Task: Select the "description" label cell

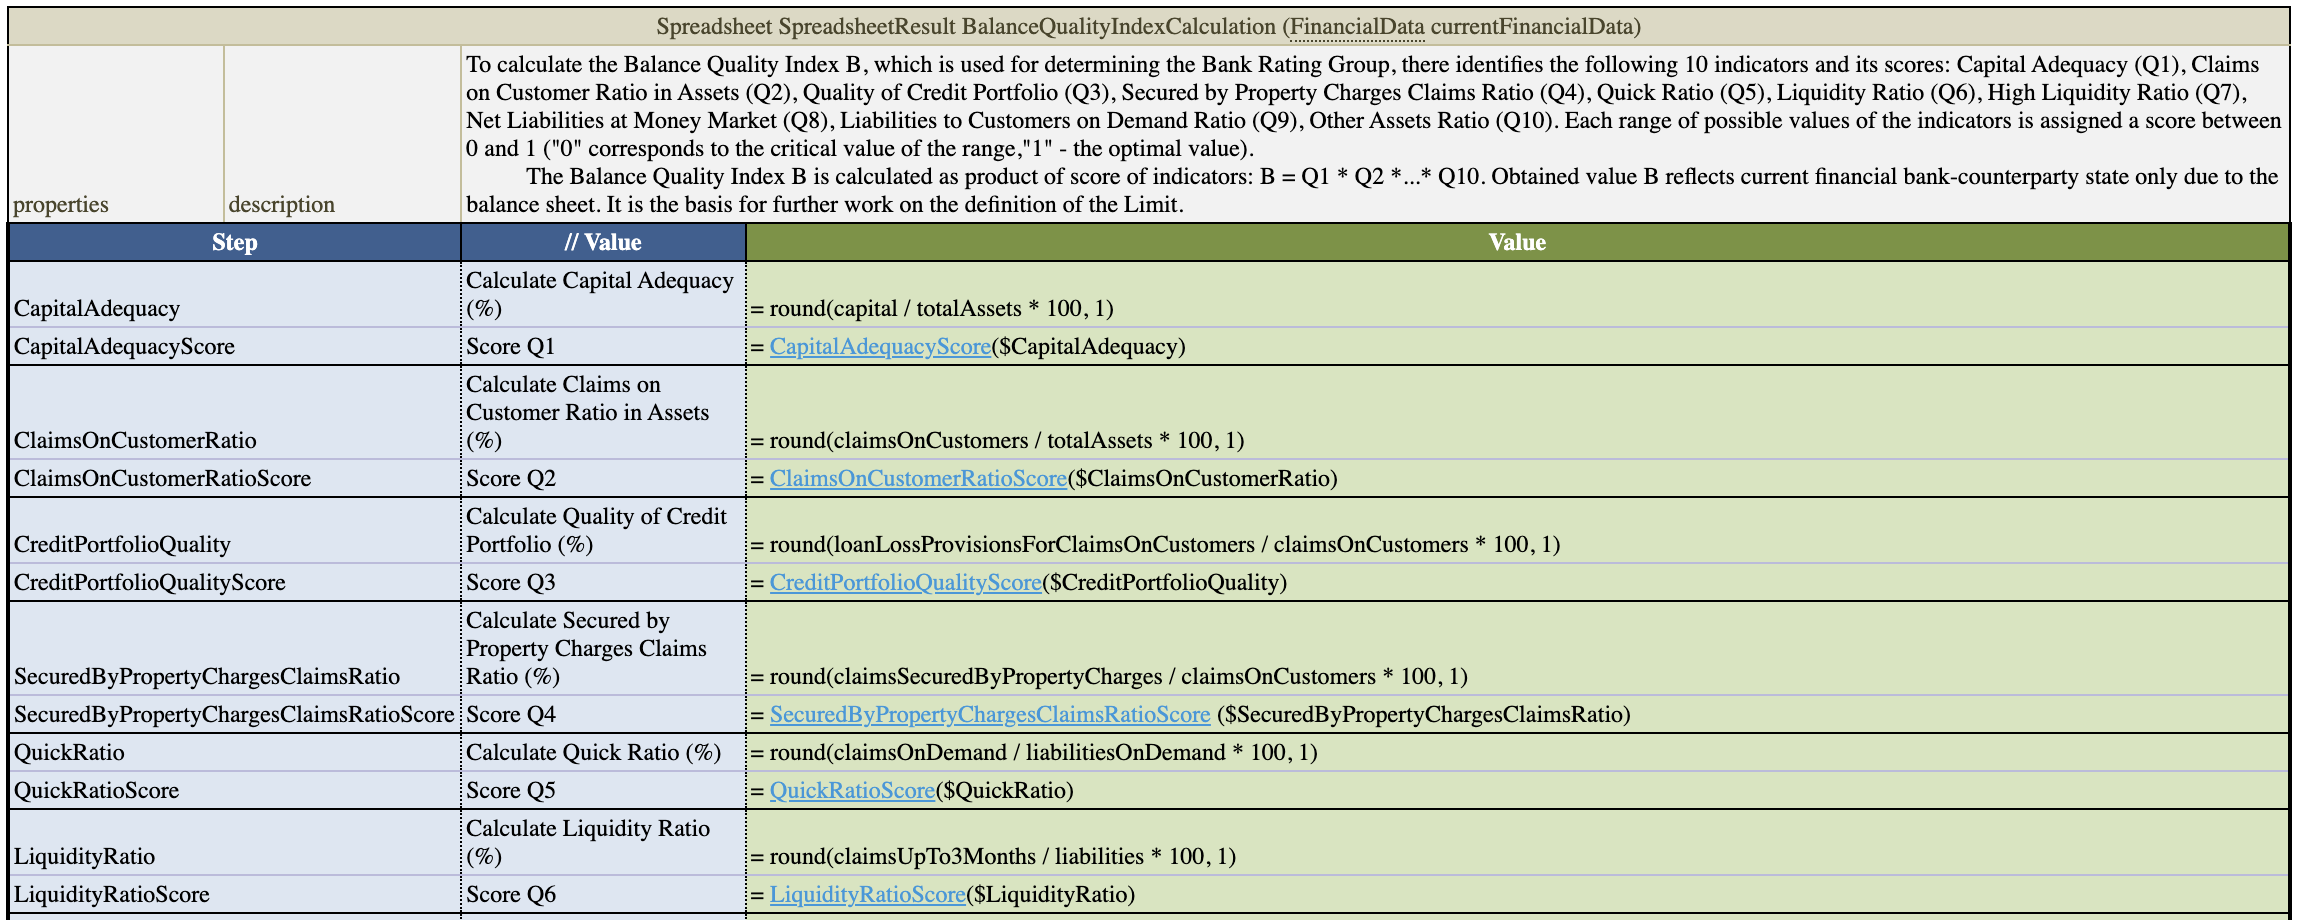Action: (341, 135)
